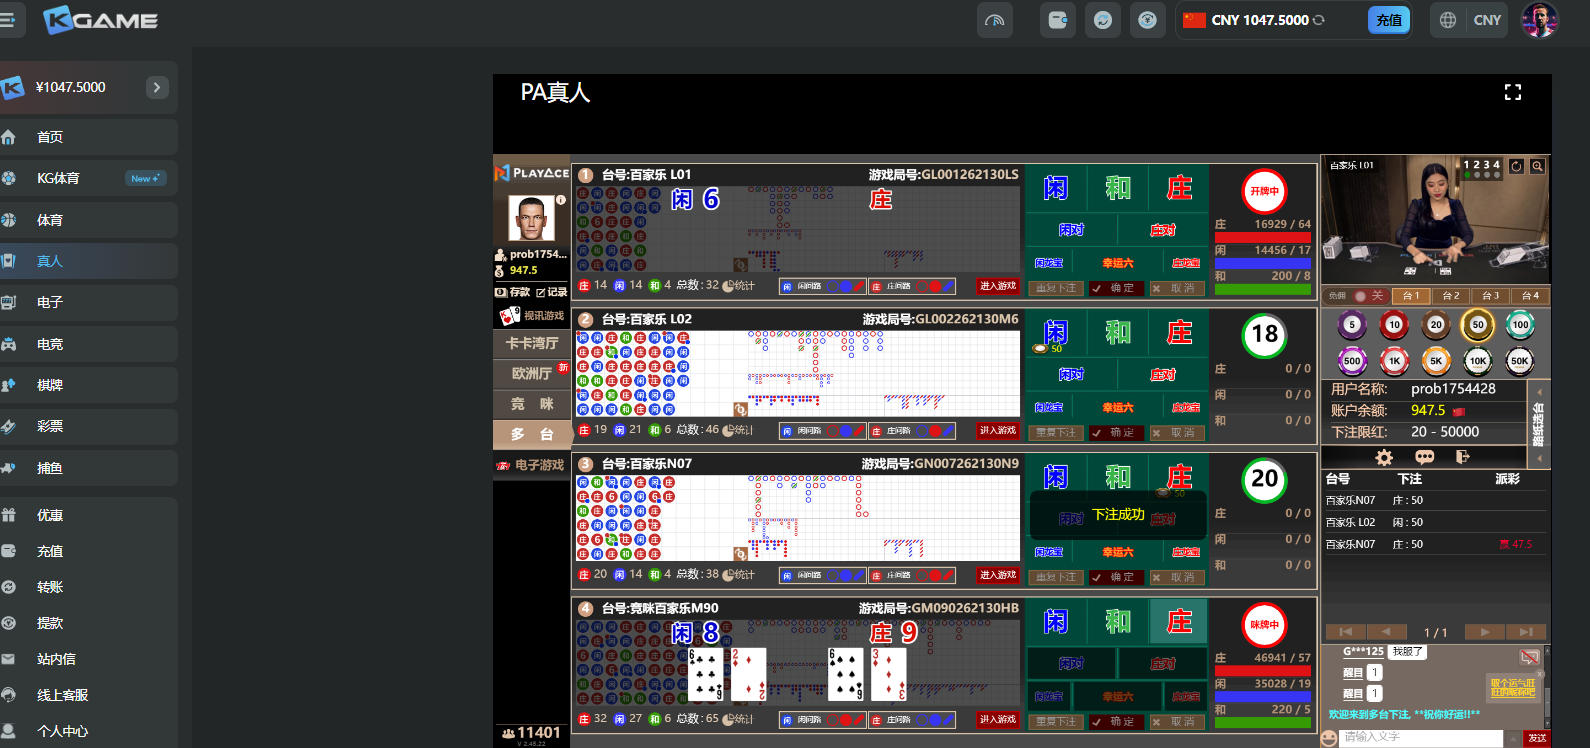Click the video refresh icon on dealer stream
This screenshot has height=748, width=1590.
coord(1516,166)
